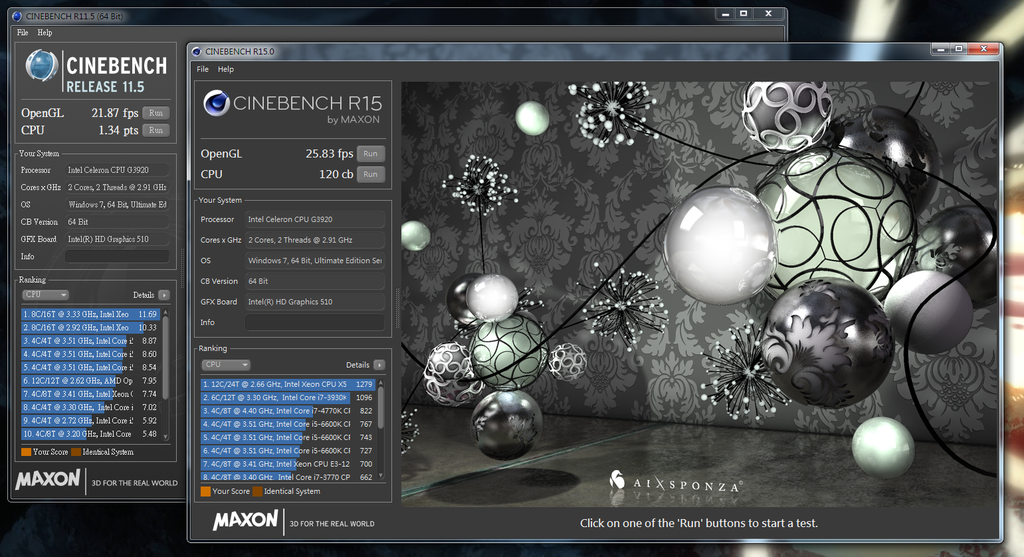Screen dimensions: 1024x557
Task: Click the Info field in R15 system panel
Action: [x=314, y=322]
